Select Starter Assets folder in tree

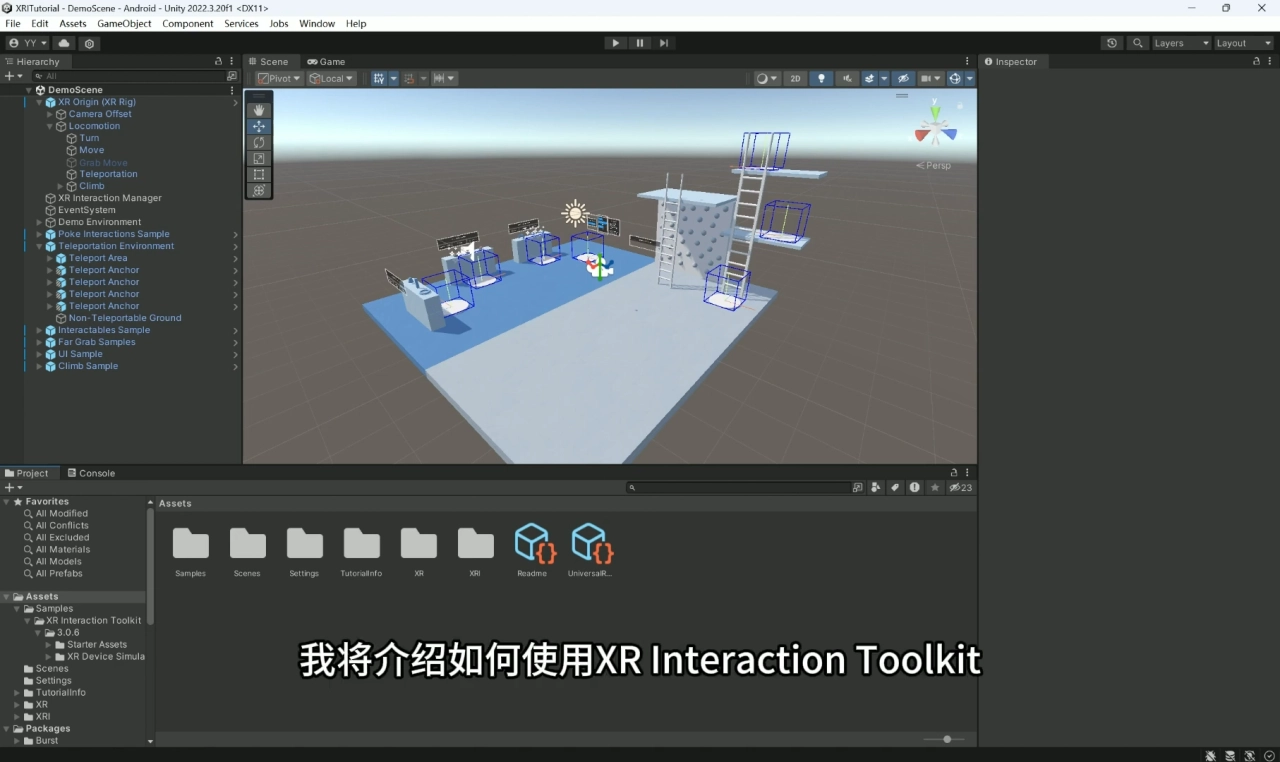point(97,645)
